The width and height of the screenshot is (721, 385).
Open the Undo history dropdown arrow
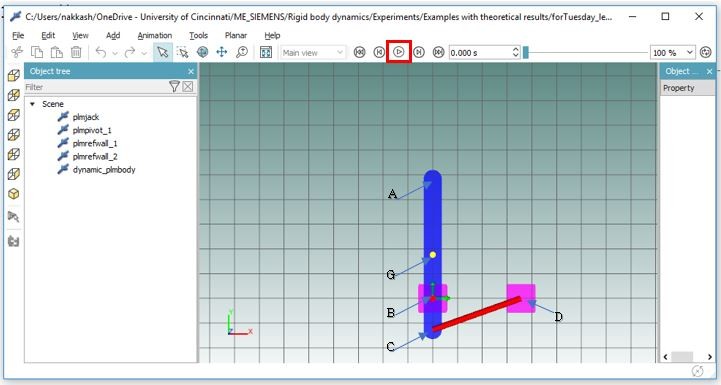[x=114, y=53]
